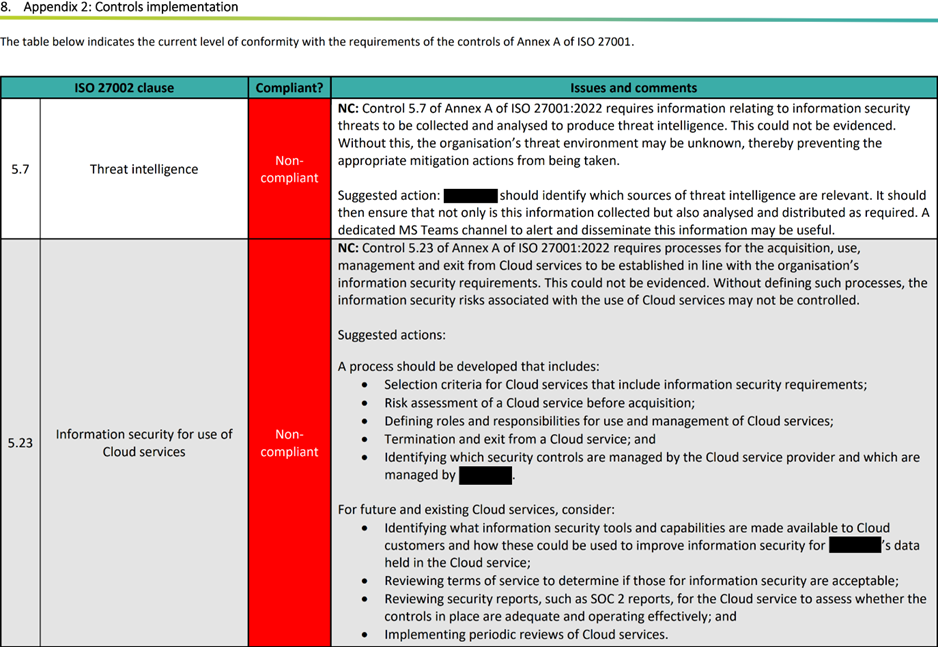Click the "ISO 27002 clause" column header
The image size is (938, 647).
click(124, 88)
